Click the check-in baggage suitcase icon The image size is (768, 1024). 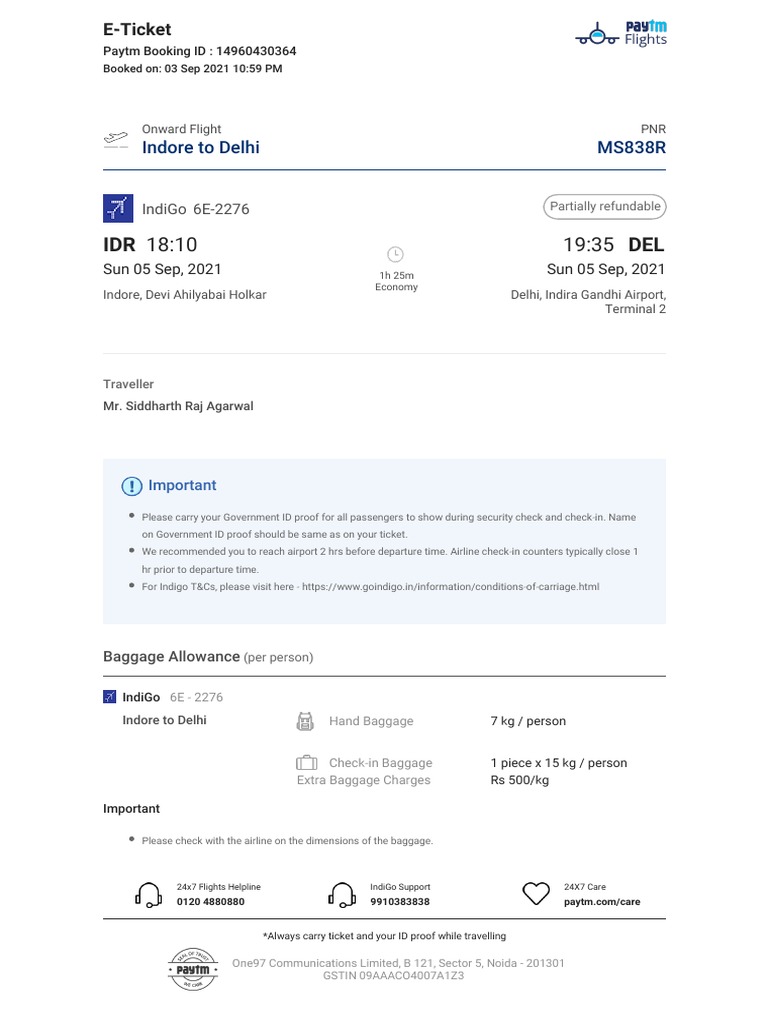coord(306,763)
